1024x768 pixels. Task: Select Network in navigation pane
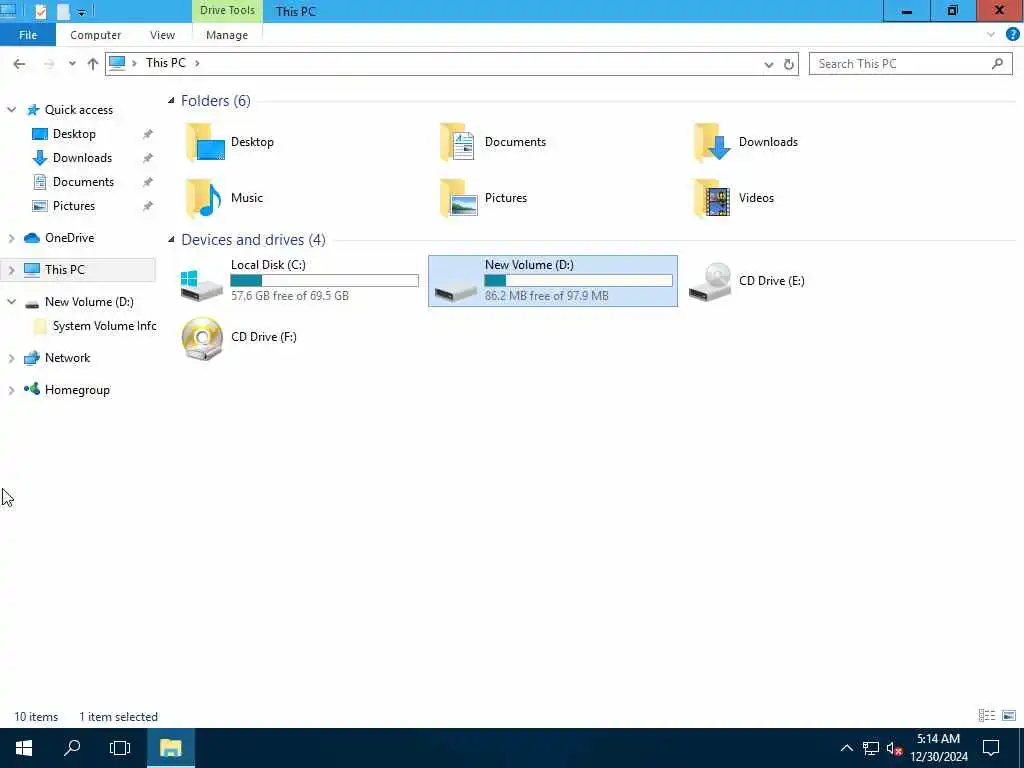[67, 358]
